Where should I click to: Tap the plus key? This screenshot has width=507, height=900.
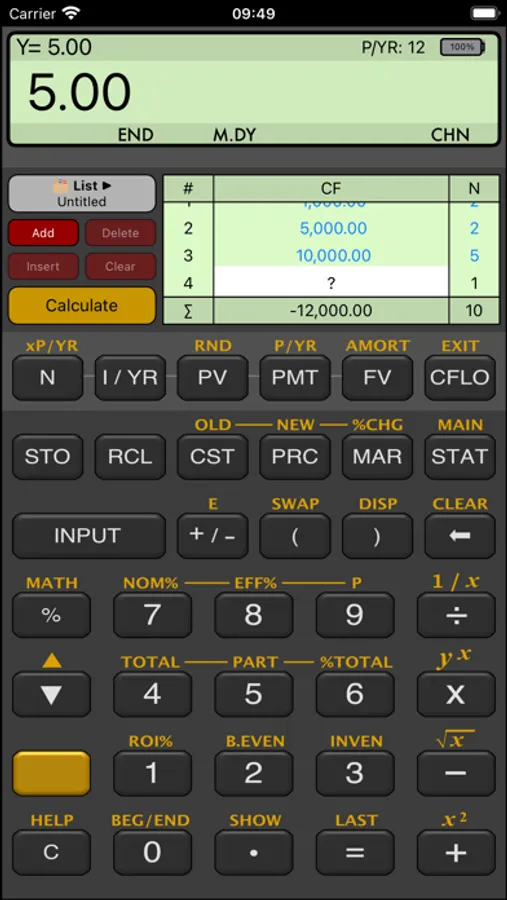click(x=456, y=852)
